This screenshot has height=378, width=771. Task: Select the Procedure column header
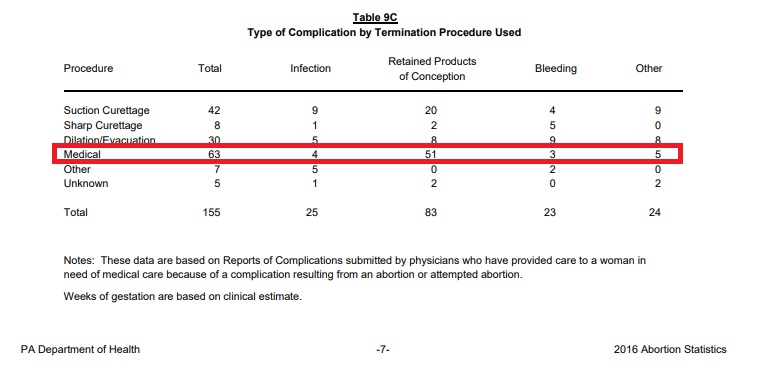click(x=89, y=68)
